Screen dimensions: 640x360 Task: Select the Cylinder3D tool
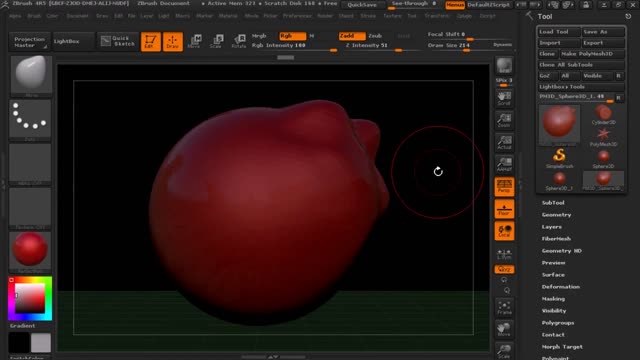(x=603, y=115)
